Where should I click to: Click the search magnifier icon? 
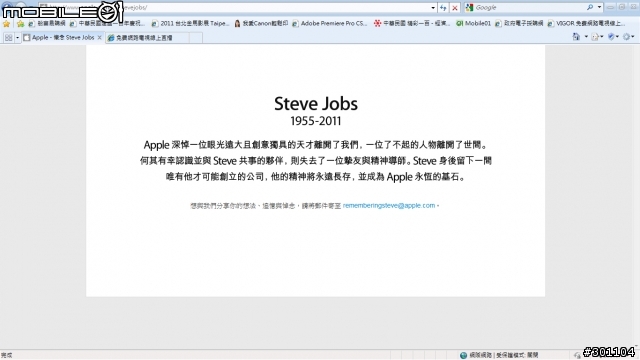point(590,7)
